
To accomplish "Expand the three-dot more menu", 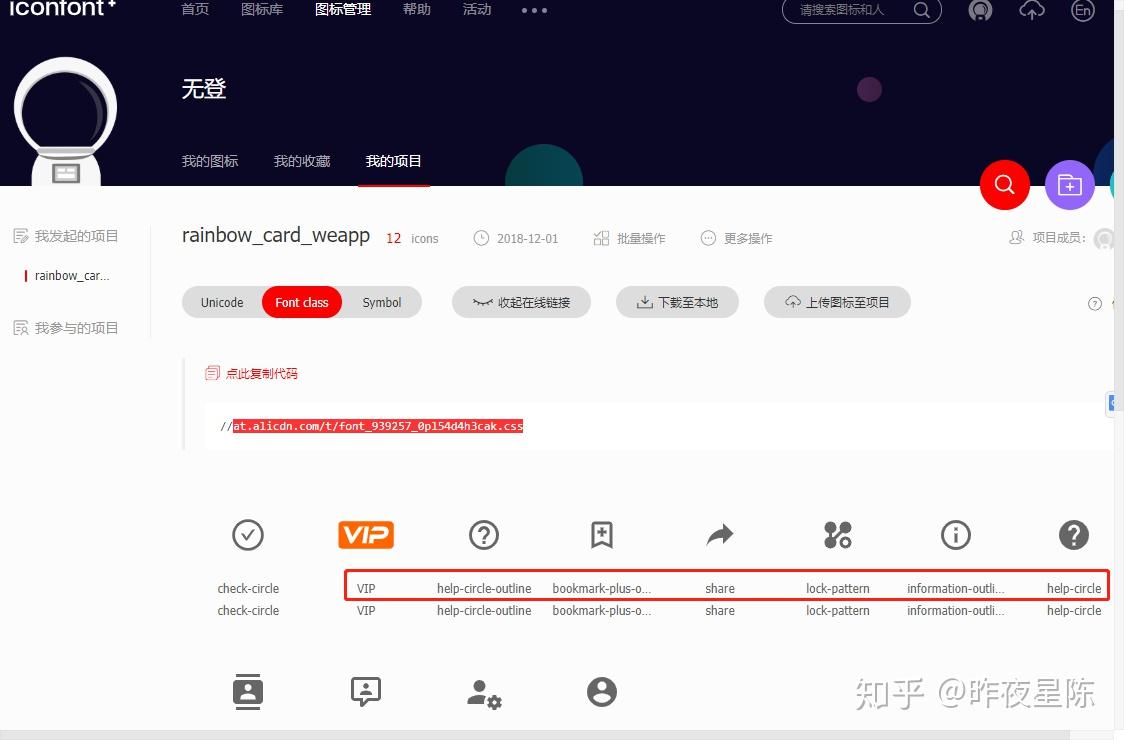I will click(x=534, y=11).
